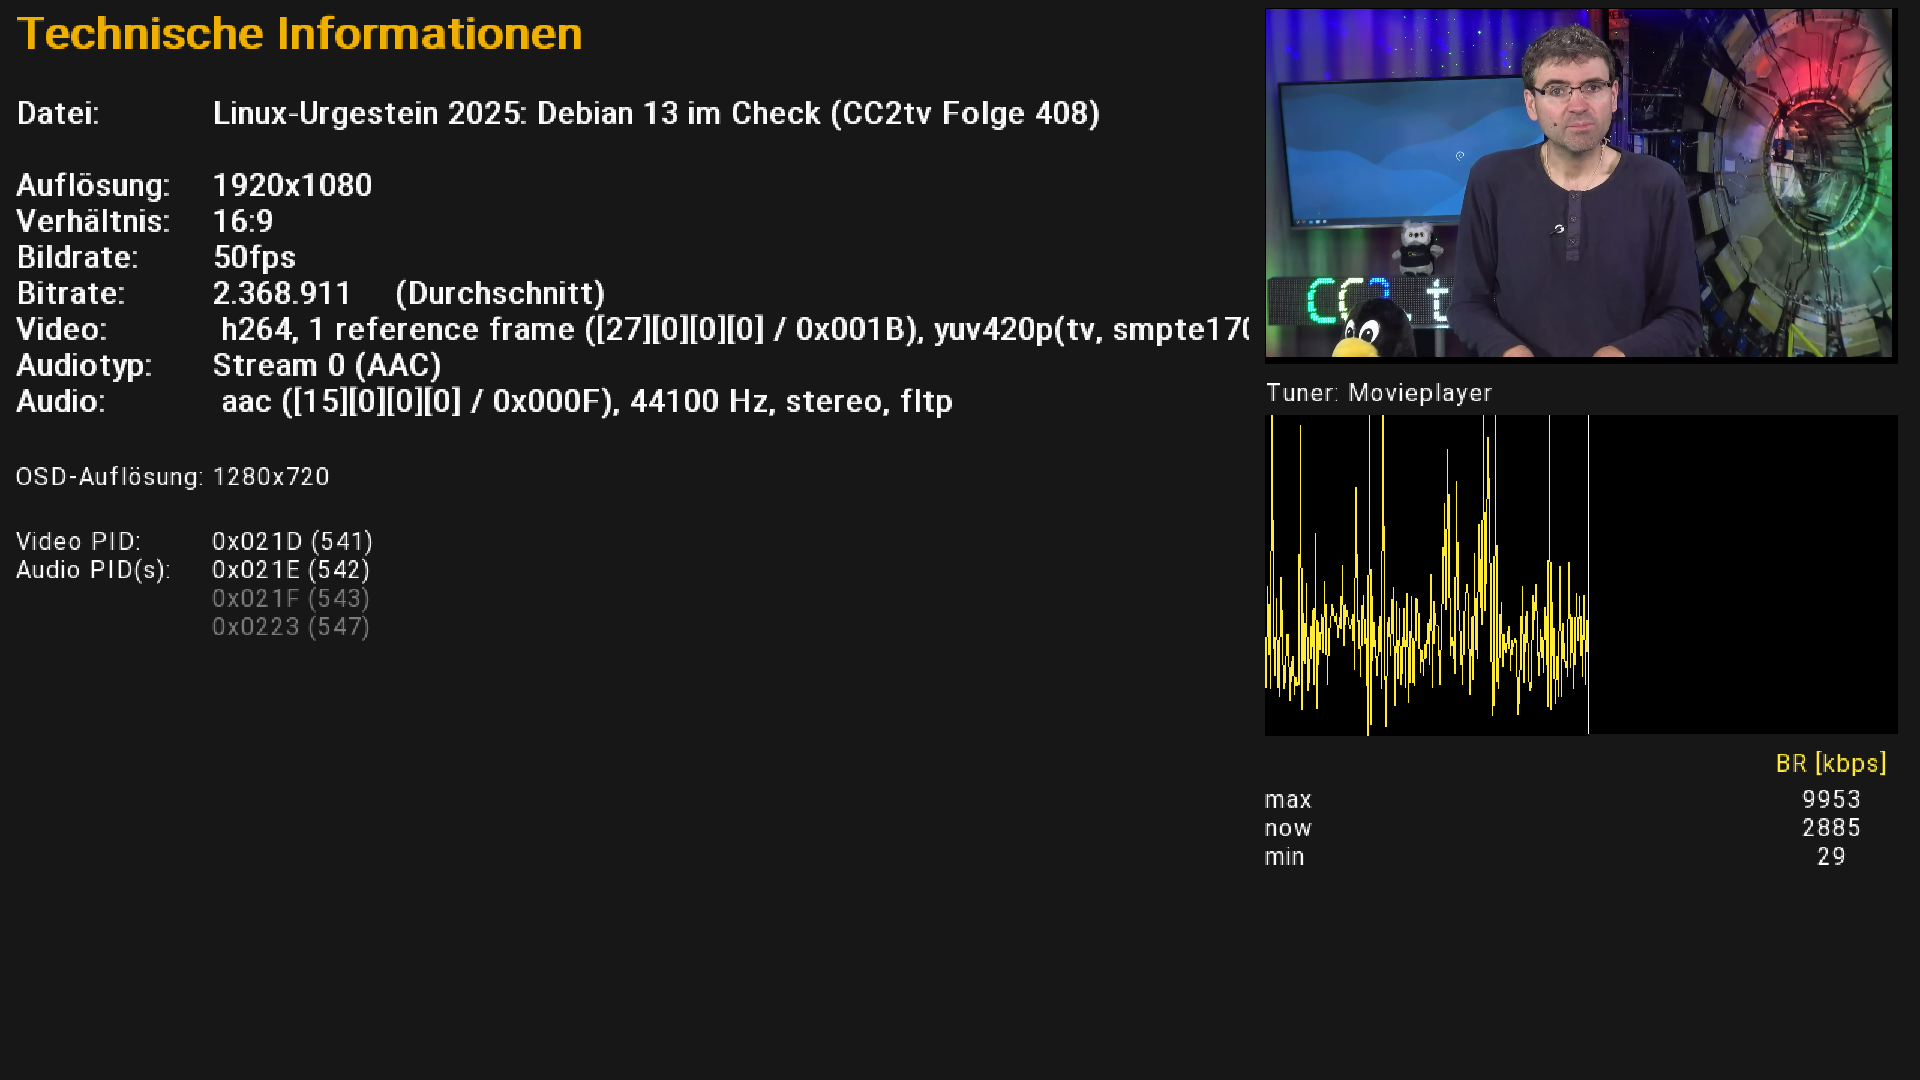Click the 1920x1080 resolution value
1920x1080 pixels.
(292, 185)
